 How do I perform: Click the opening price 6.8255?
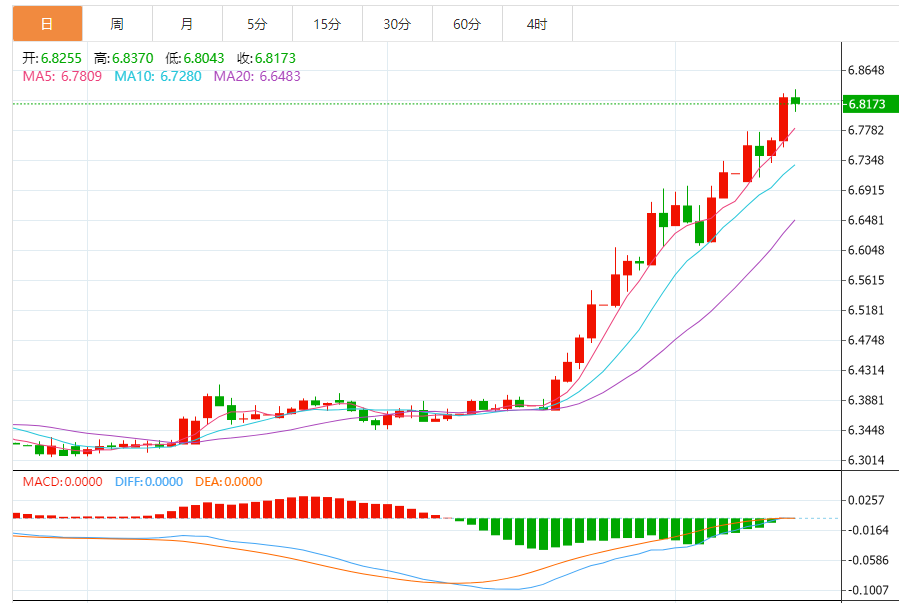[61, 58]
